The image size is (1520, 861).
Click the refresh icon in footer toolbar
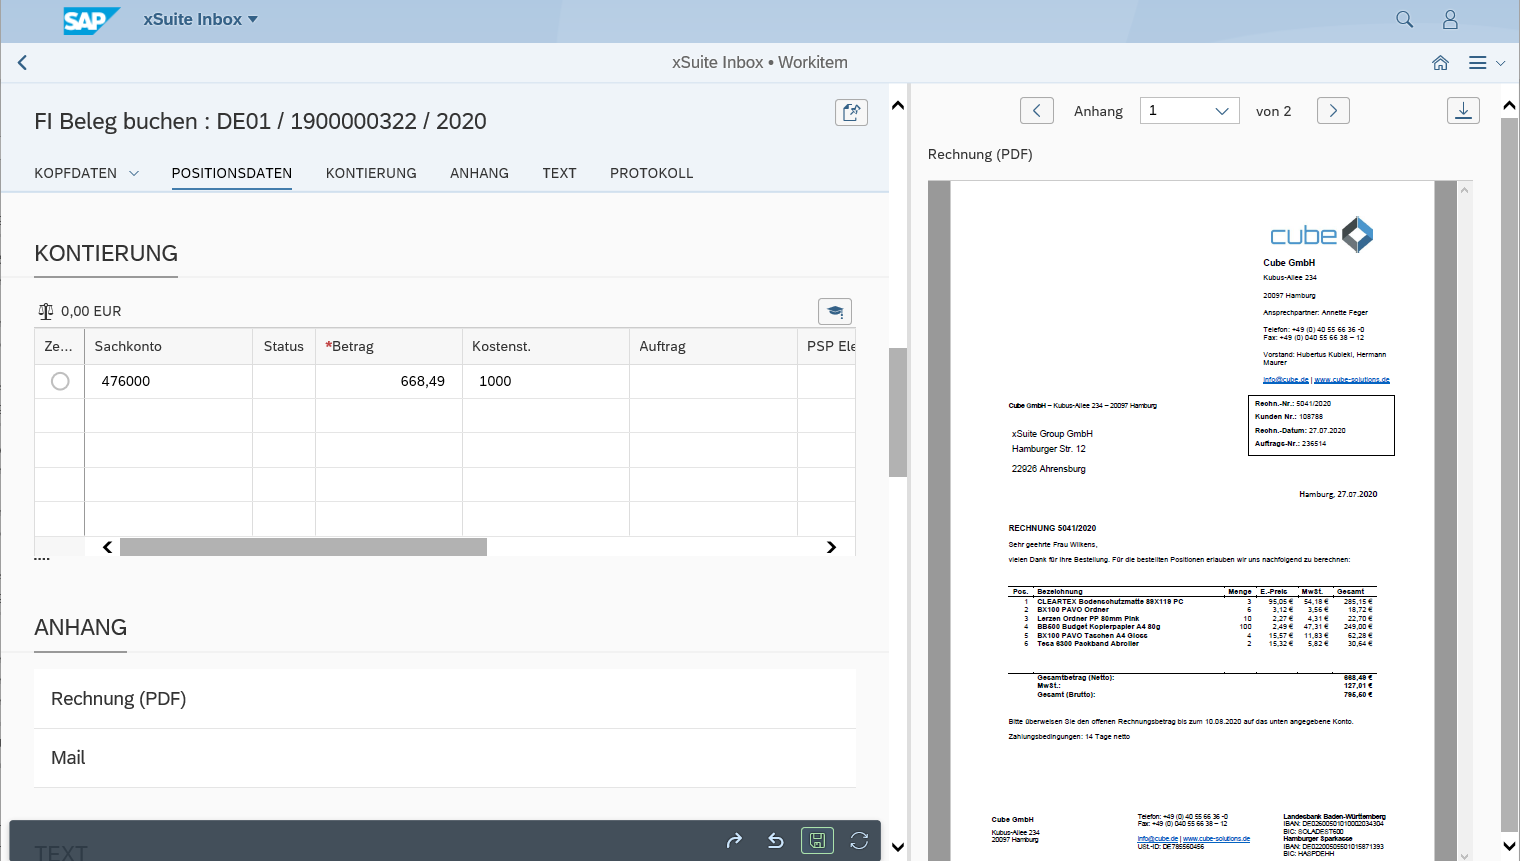[x=859, y=841]
